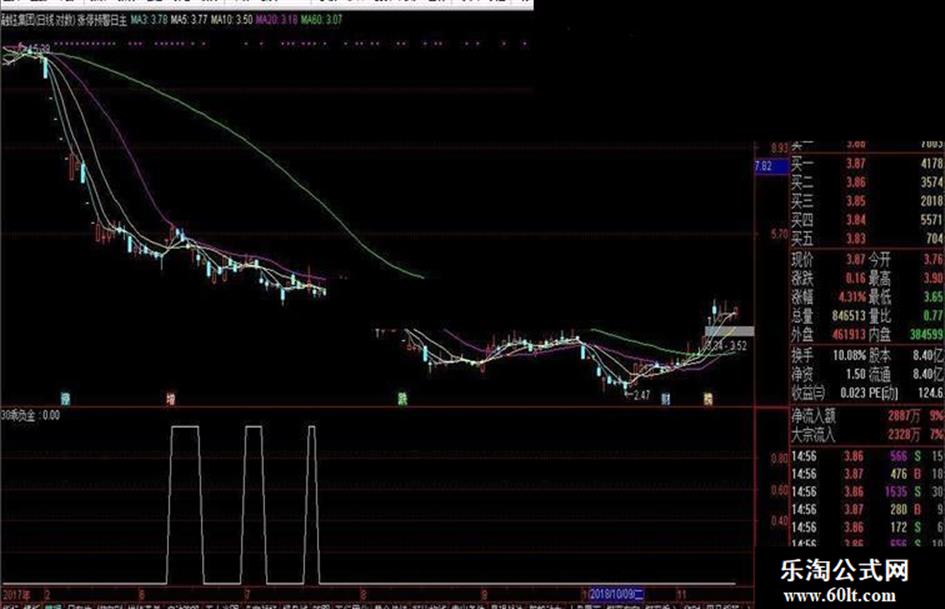This screenshot has height=609, width=945.
Task: Click the 14:56 tick row with volume 280
Action: point(867,510)
